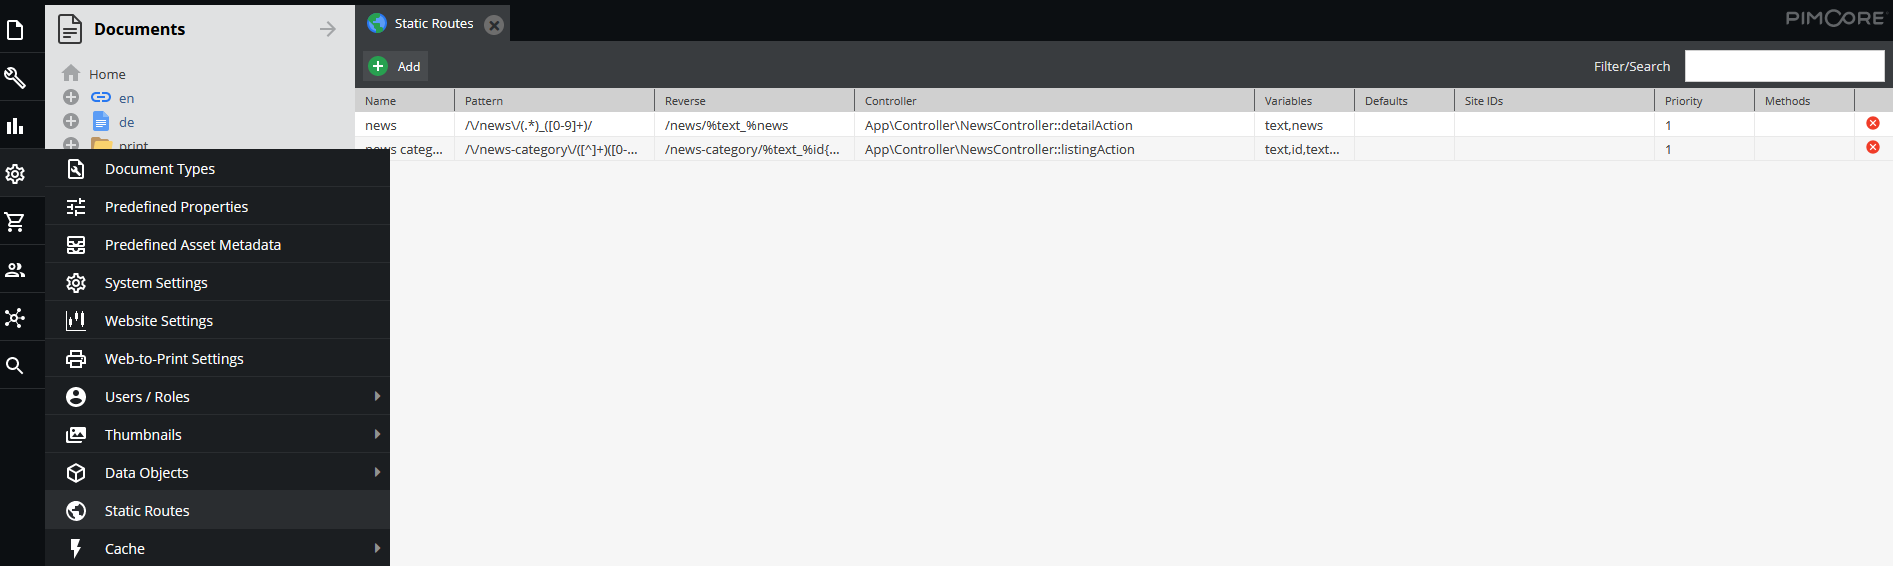This screenshot has width=1893, height=566.
Task: Delete the news static route
Action: point(1872,124)
